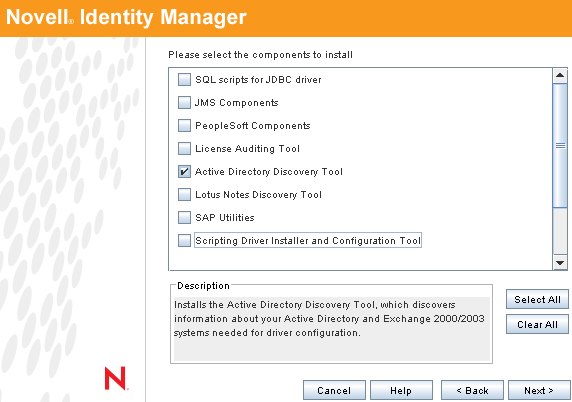This screenshot has width=572, height=402.
Task: Check the SQL scripts for JDBC driver box
Action: [x=184, y=80]
